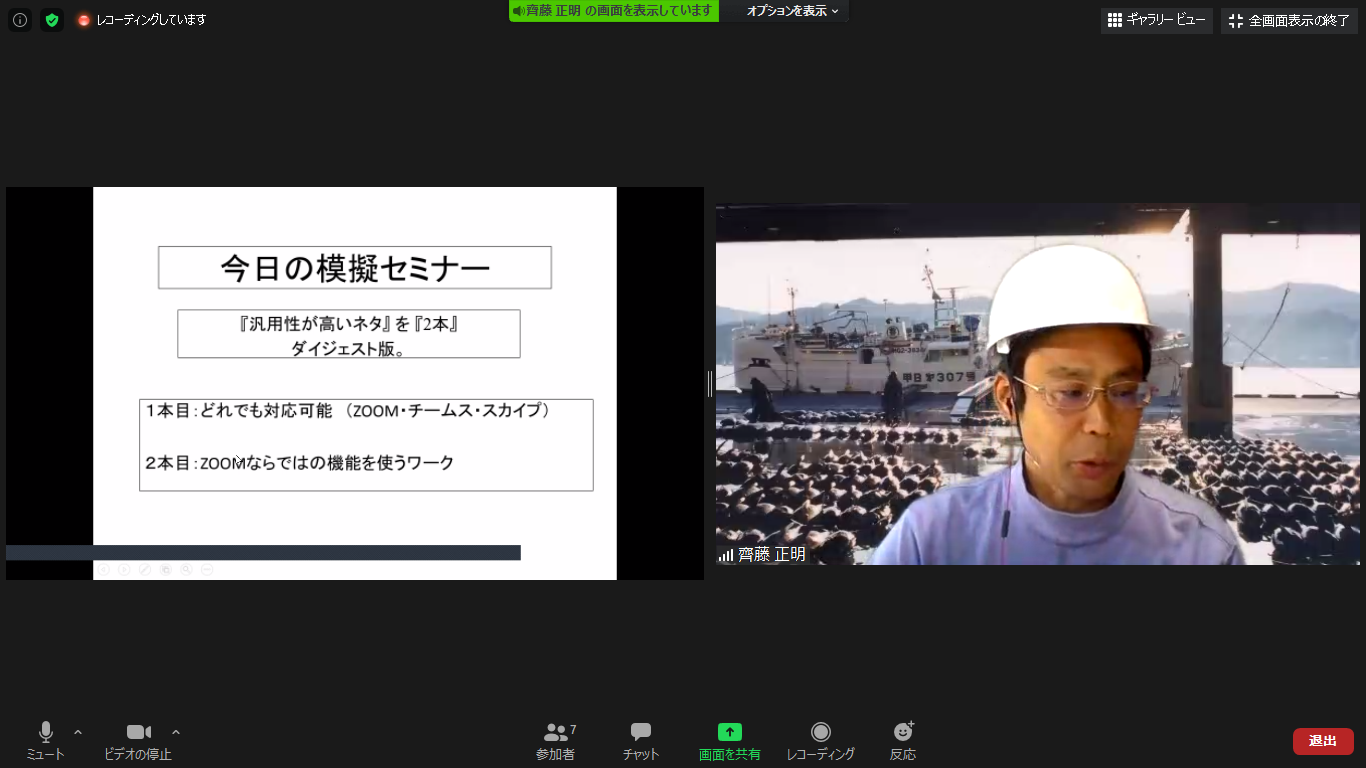Screen dimensions: 1366x768
Task: Open the オプションを表示 dropdown
Action: click(792, 11)
